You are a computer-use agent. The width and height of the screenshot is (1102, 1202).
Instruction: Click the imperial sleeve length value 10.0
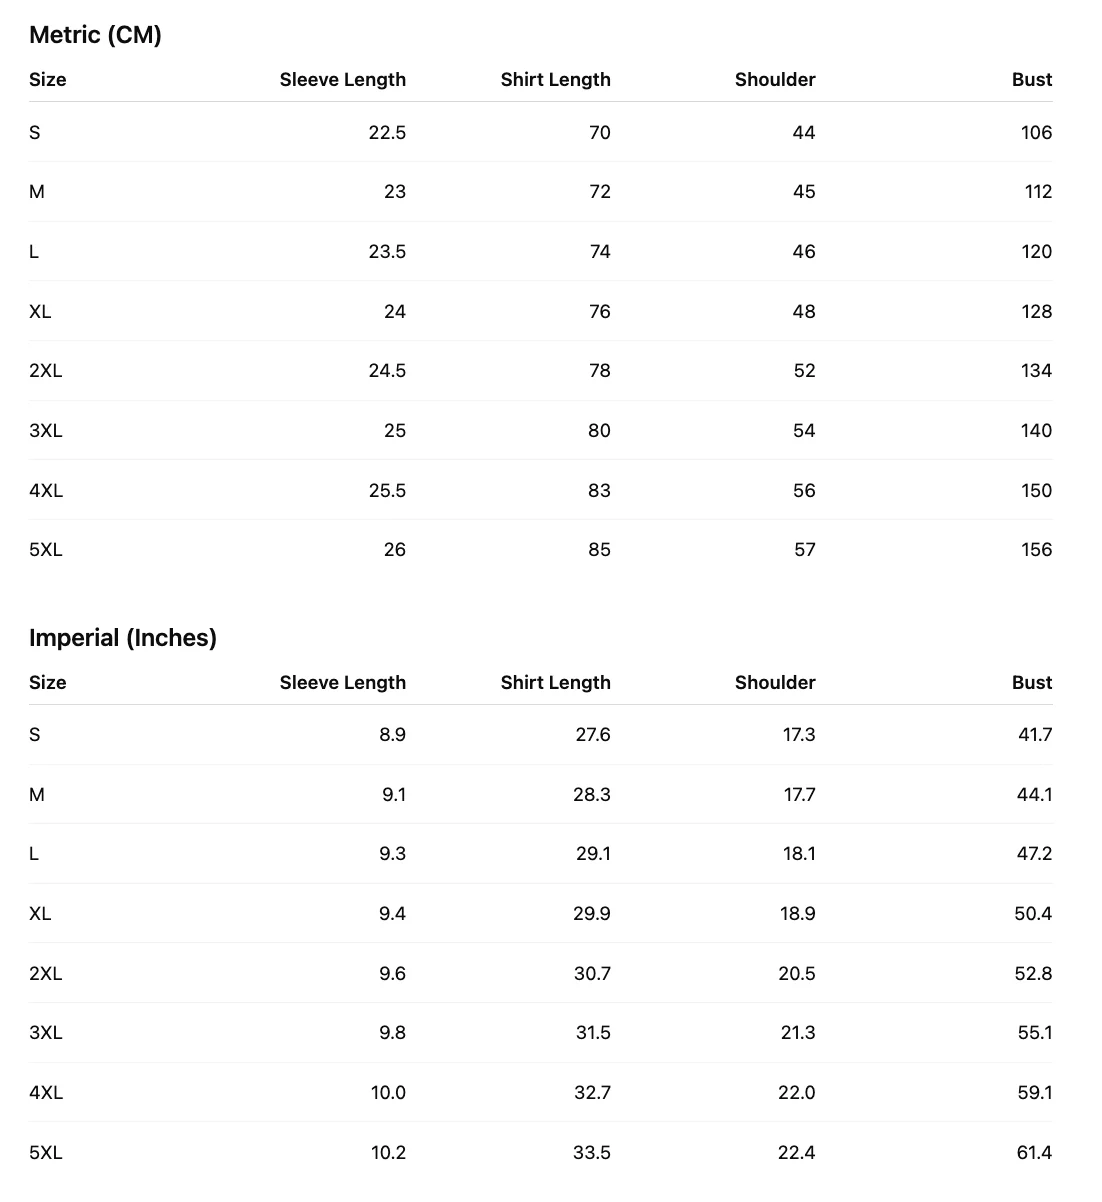click(388, 1093)
